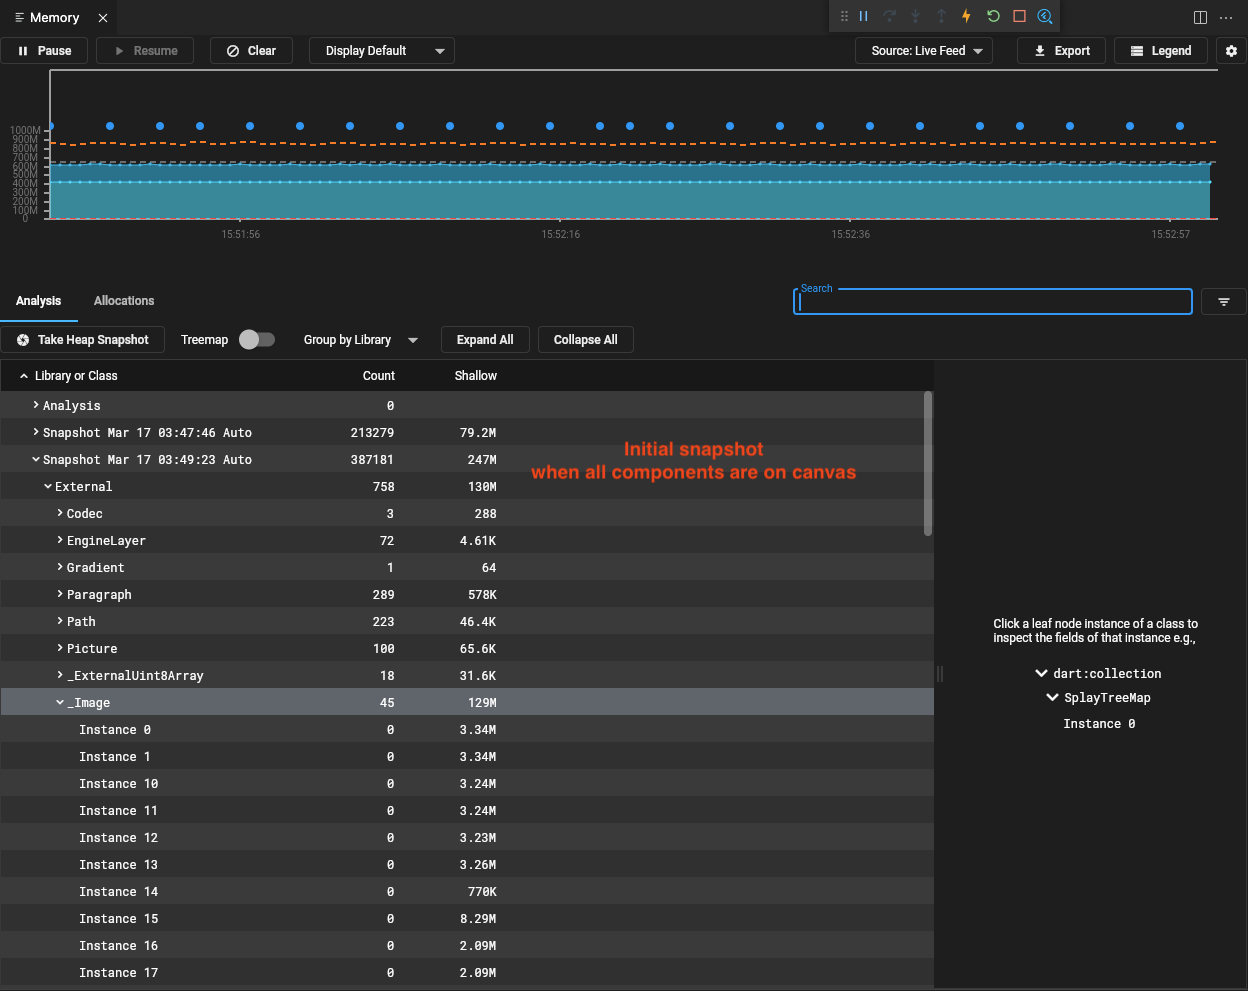Expand the Picture class row
The image size is (1248, 991).
tap(60, 648)
